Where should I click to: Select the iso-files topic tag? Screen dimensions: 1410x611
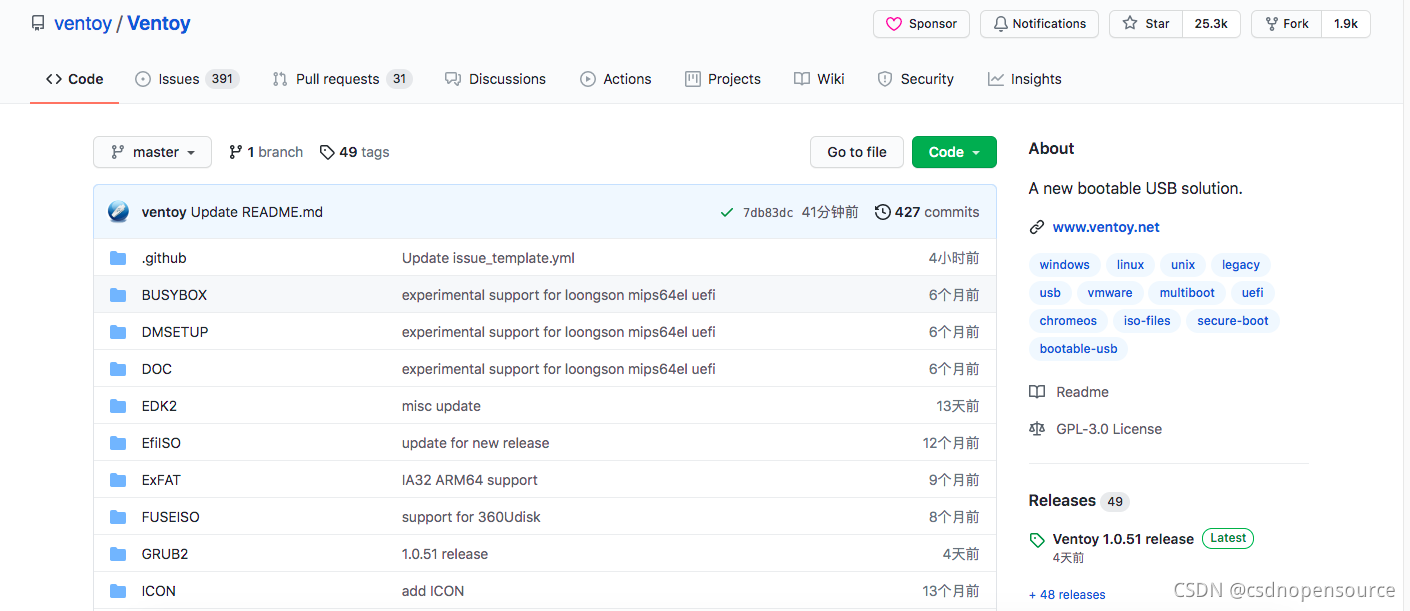tap(1147, 321)
